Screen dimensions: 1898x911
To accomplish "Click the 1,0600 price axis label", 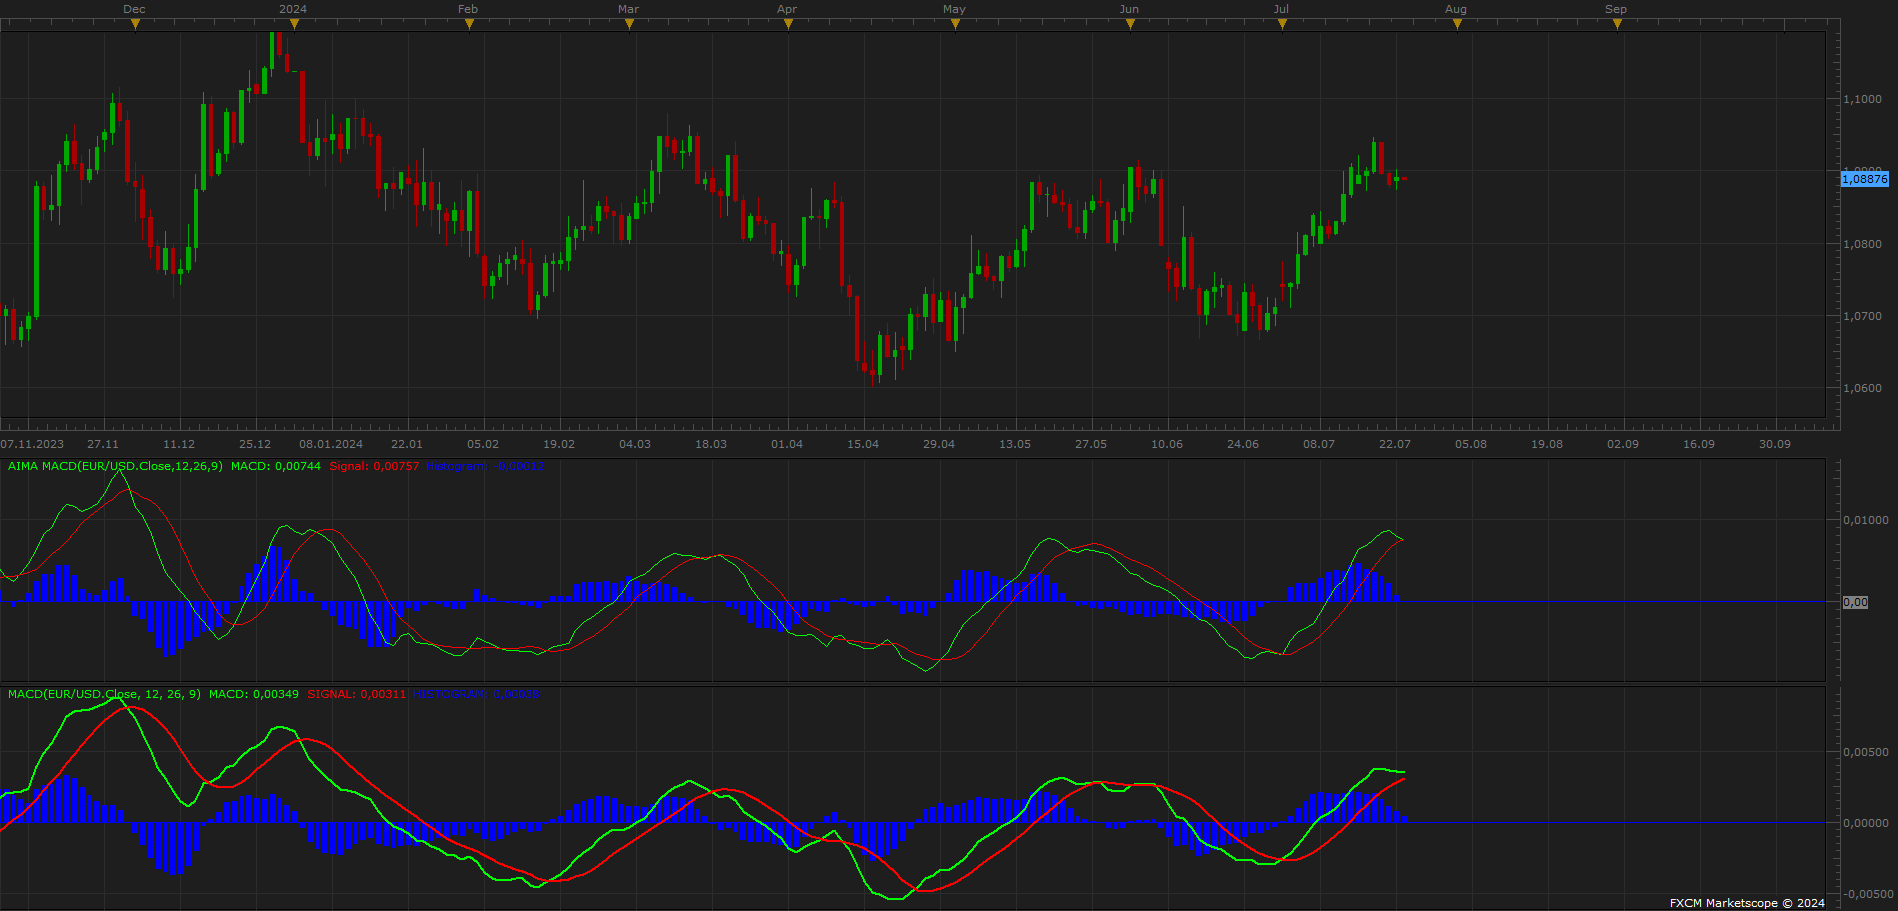I will pyautogui.click(x=1862, y=388).
